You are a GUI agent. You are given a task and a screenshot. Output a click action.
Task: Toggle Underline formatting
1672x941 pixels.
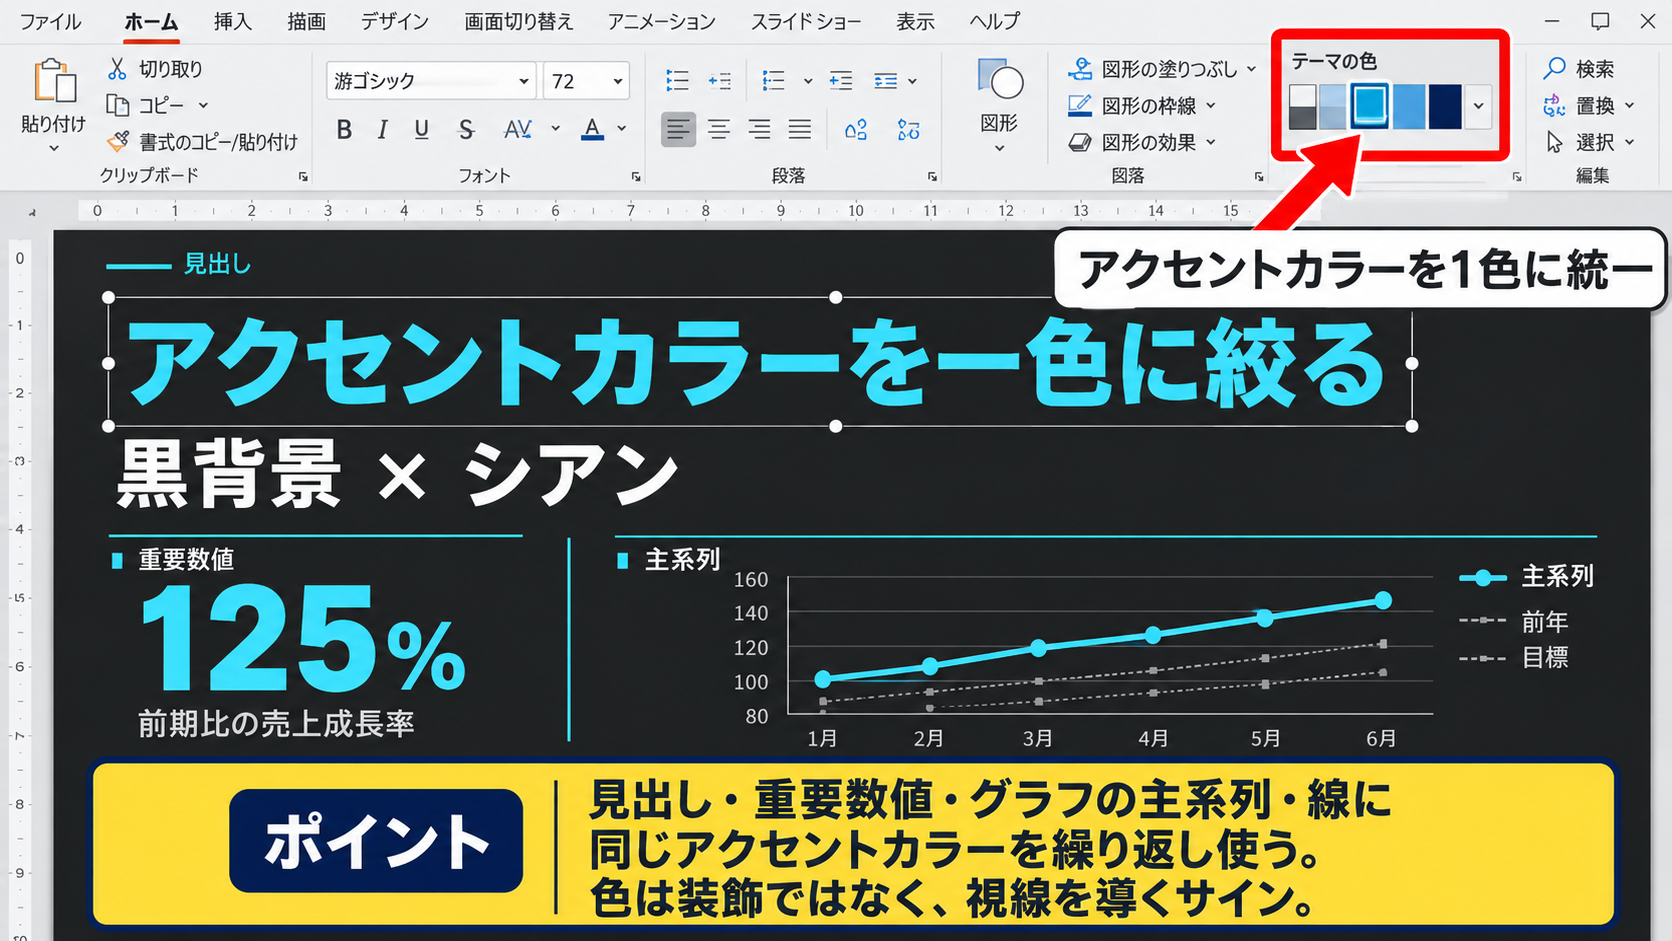pyautogui.click(x=422, y=129)
